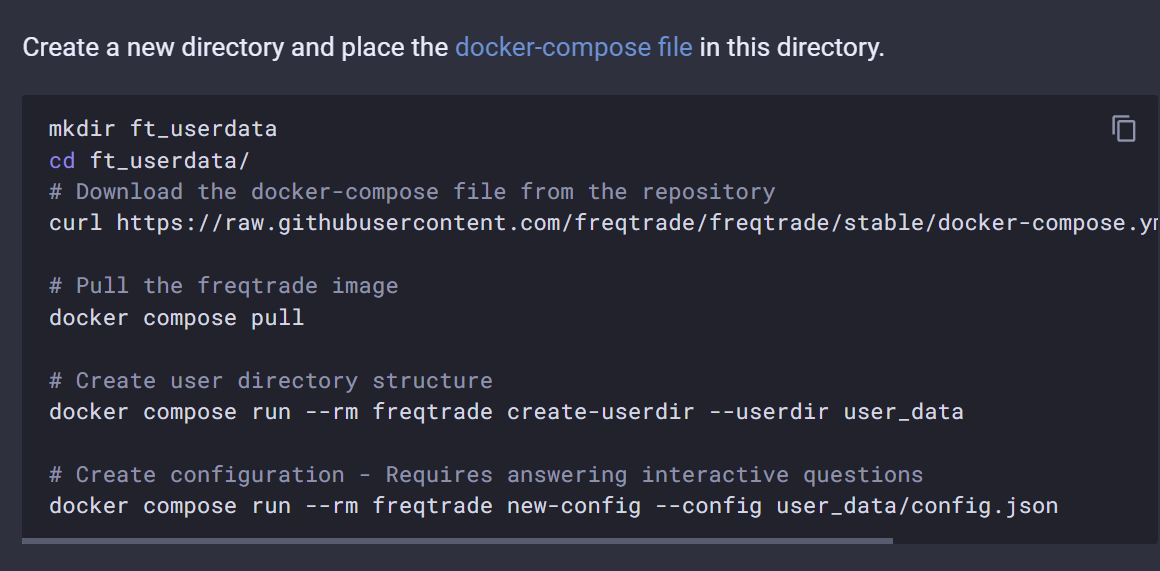Image resolution: width=1160 pixels, height=571 pixels.
Task: Click the '--userdir user_data' option text
Action: point(837,411)
